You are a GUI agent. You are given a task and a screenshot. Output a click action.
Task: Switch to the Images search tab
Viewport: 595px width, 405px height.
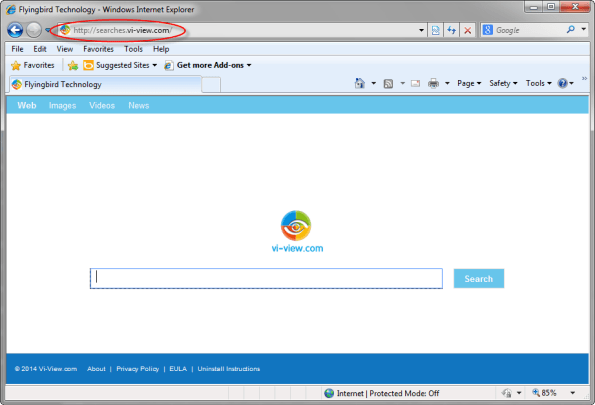63,106
